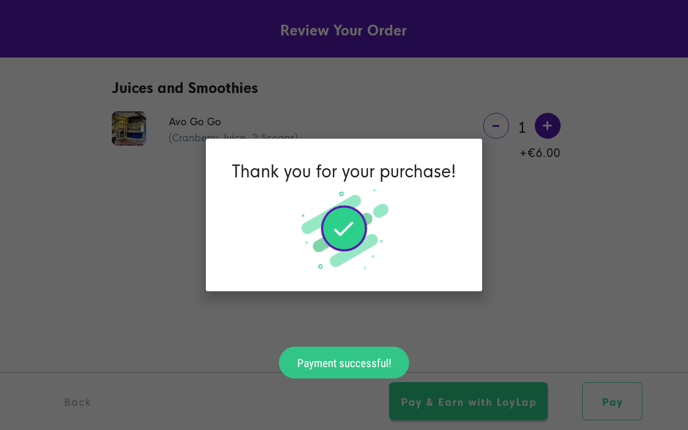Viewport: 688px width, 430px height.
Task: Increase Avo Go Go quantity with plus
Action: (547, 126)
